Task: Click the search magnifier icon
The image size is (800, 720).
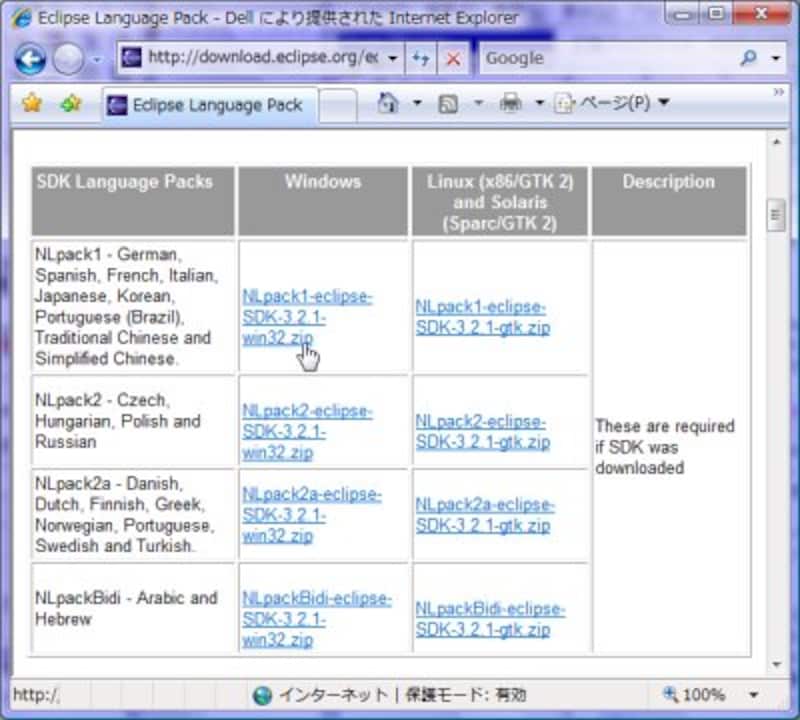Action: 748,58
